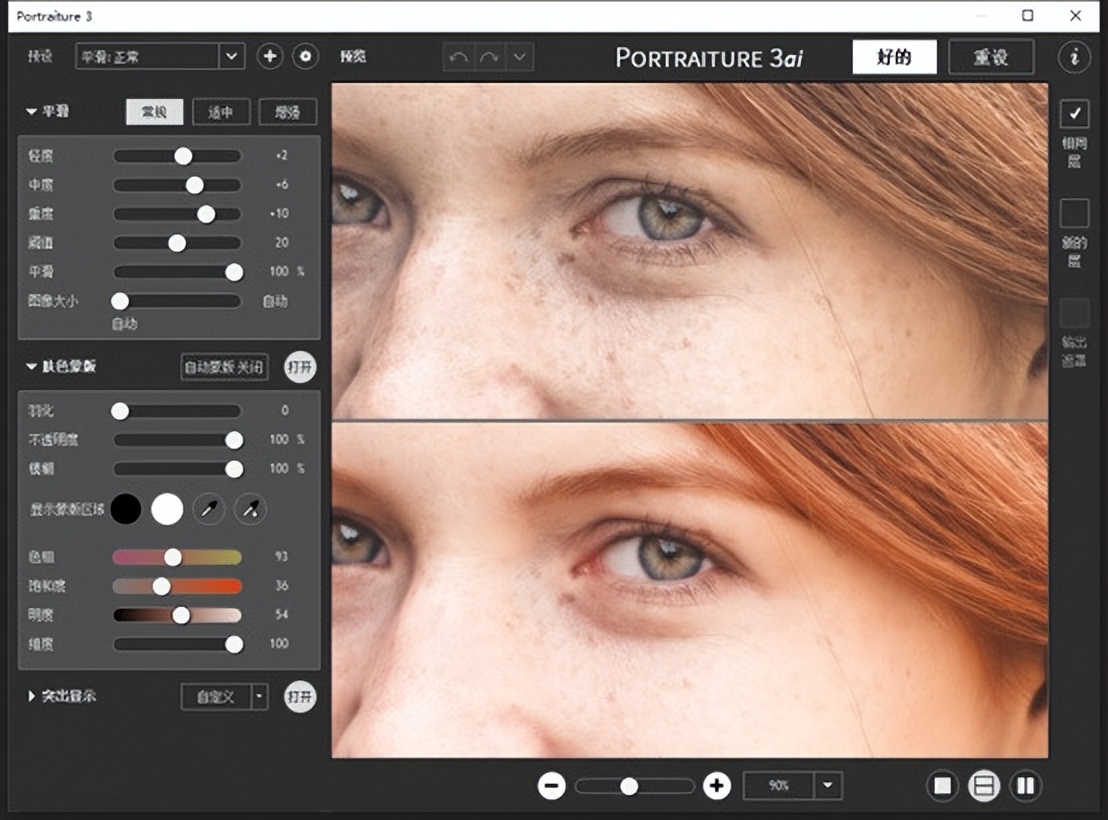Zoom in with the plus icon
Image resolution: width=1108 pixels, height=820 pixels.
coord(716,786)
